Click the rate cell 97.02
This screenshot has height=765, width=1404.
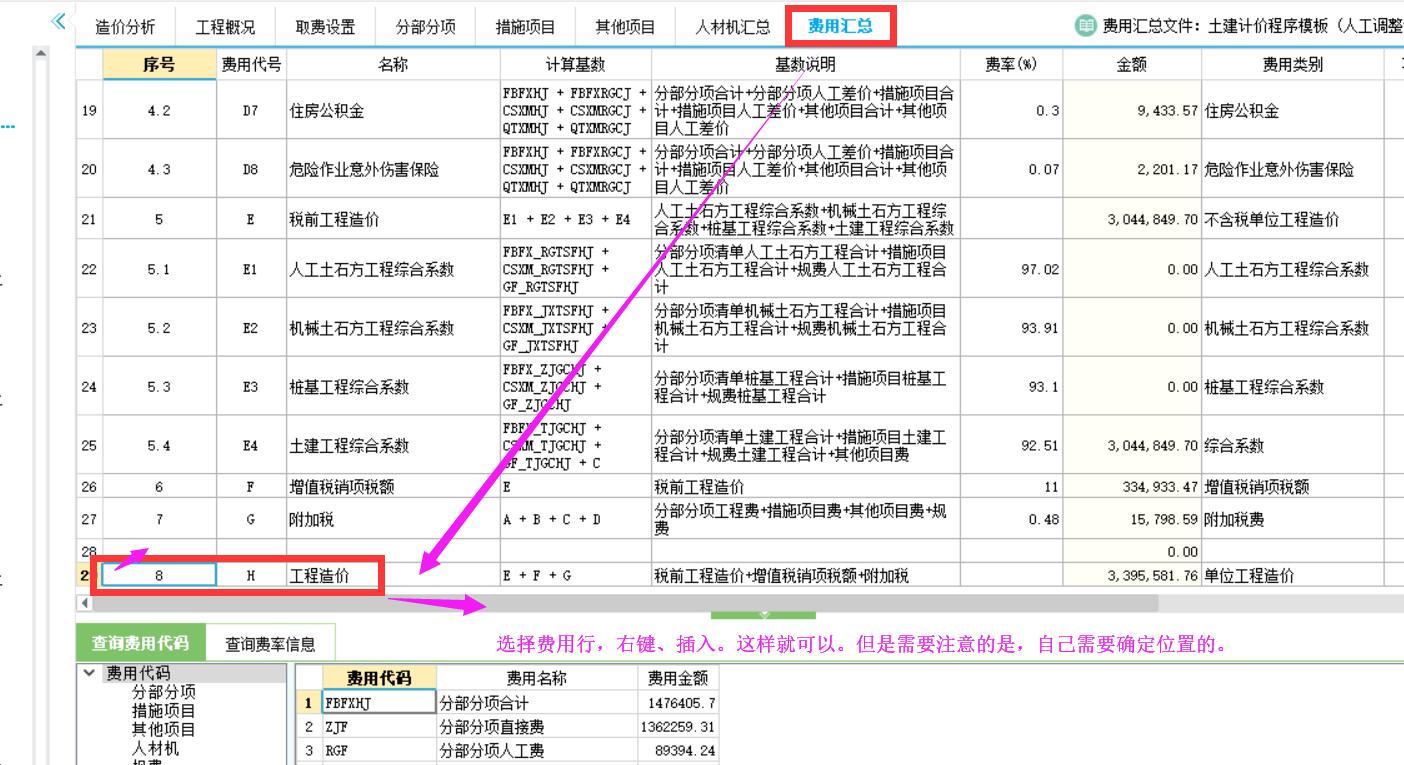pos(1011,269)
